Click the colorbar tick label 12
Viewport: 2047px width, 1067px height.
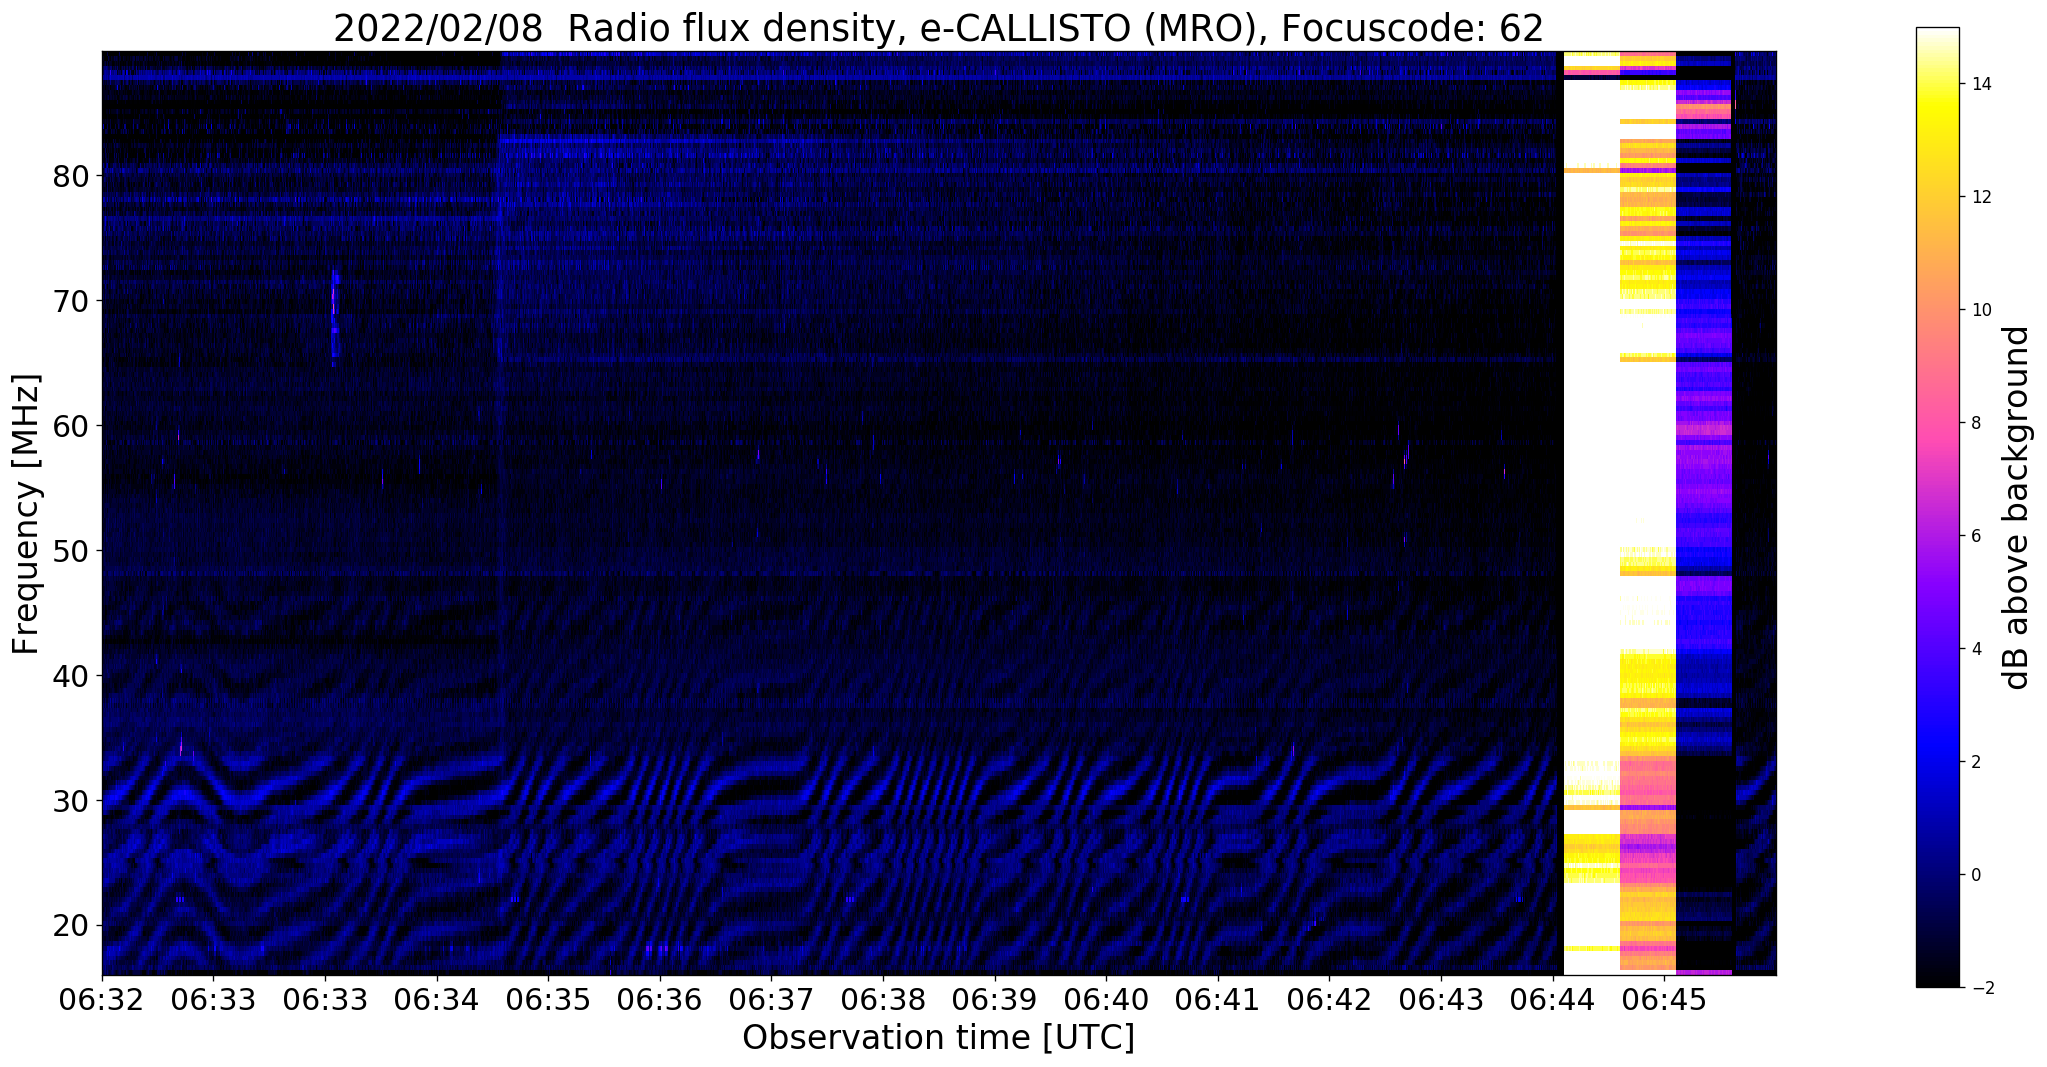(x=1980, y=197)
